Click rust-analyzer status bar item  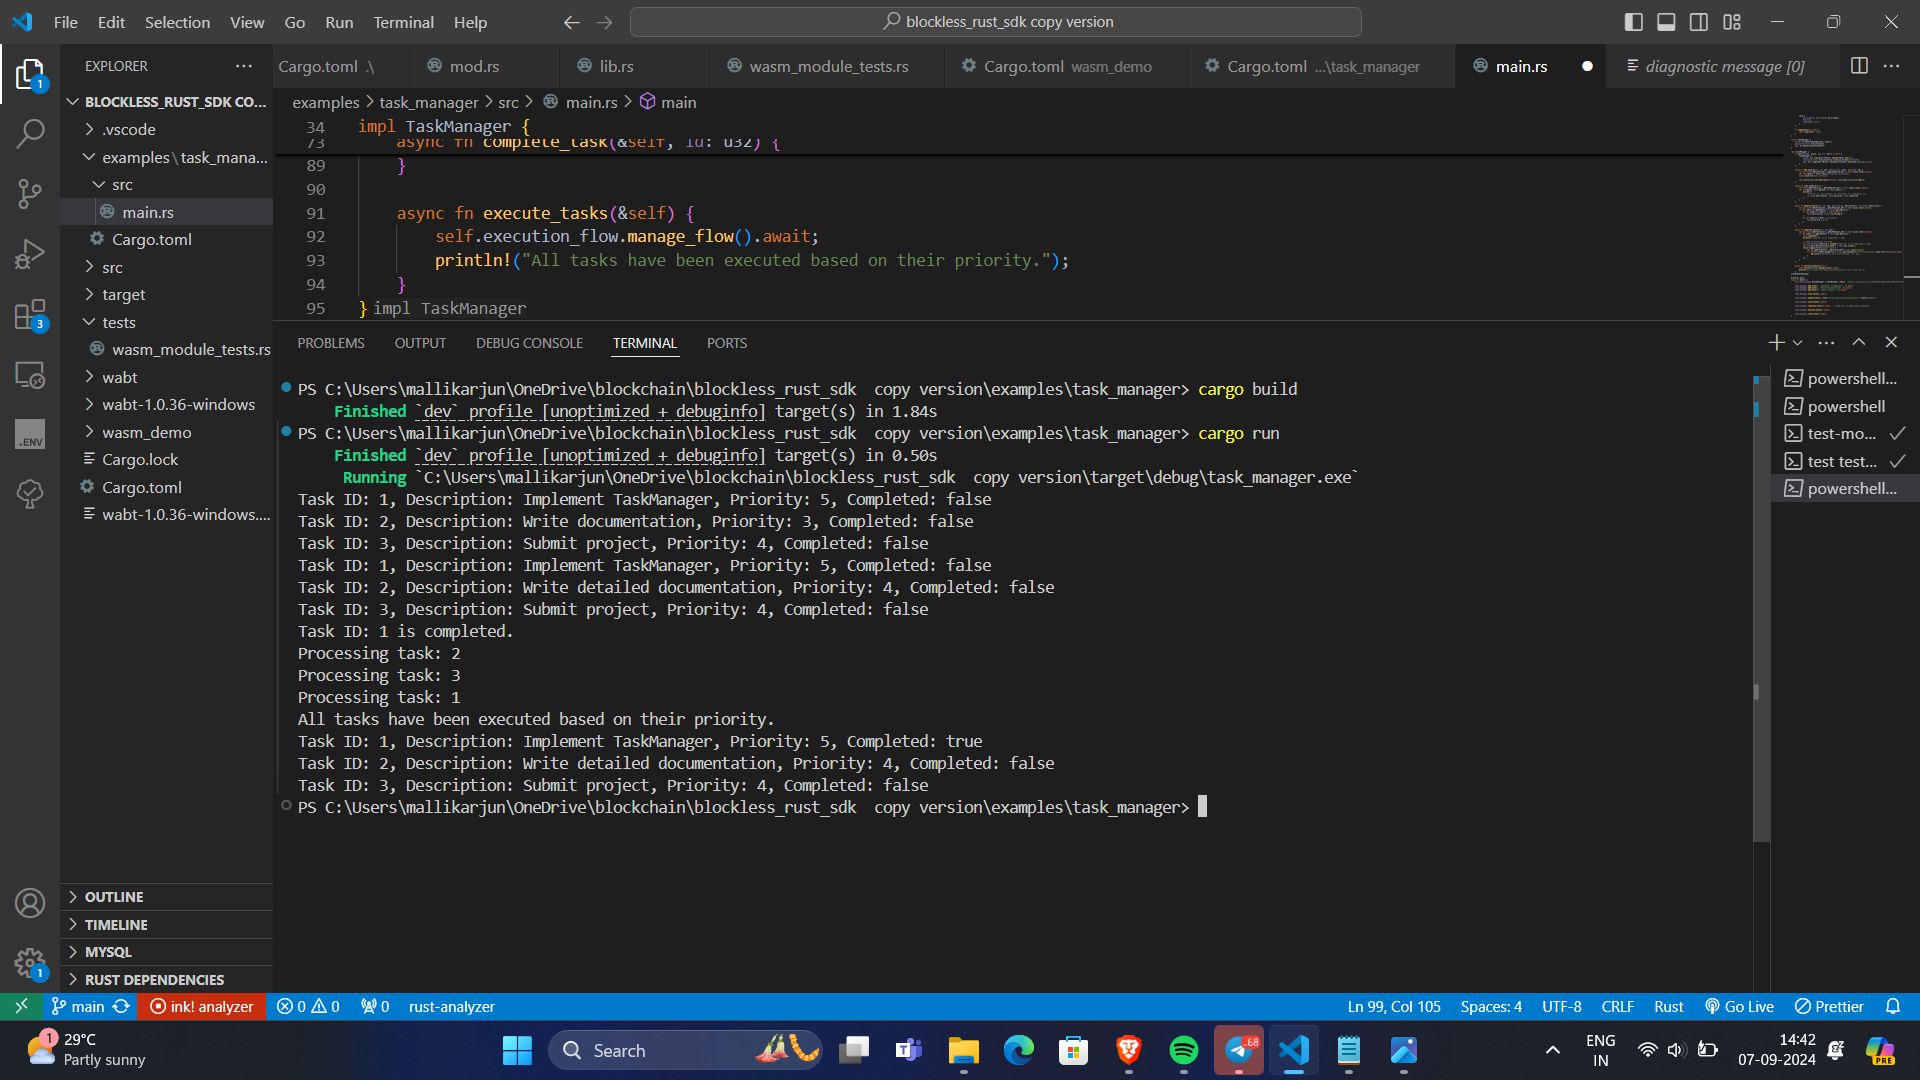[x=451, y=1006]
